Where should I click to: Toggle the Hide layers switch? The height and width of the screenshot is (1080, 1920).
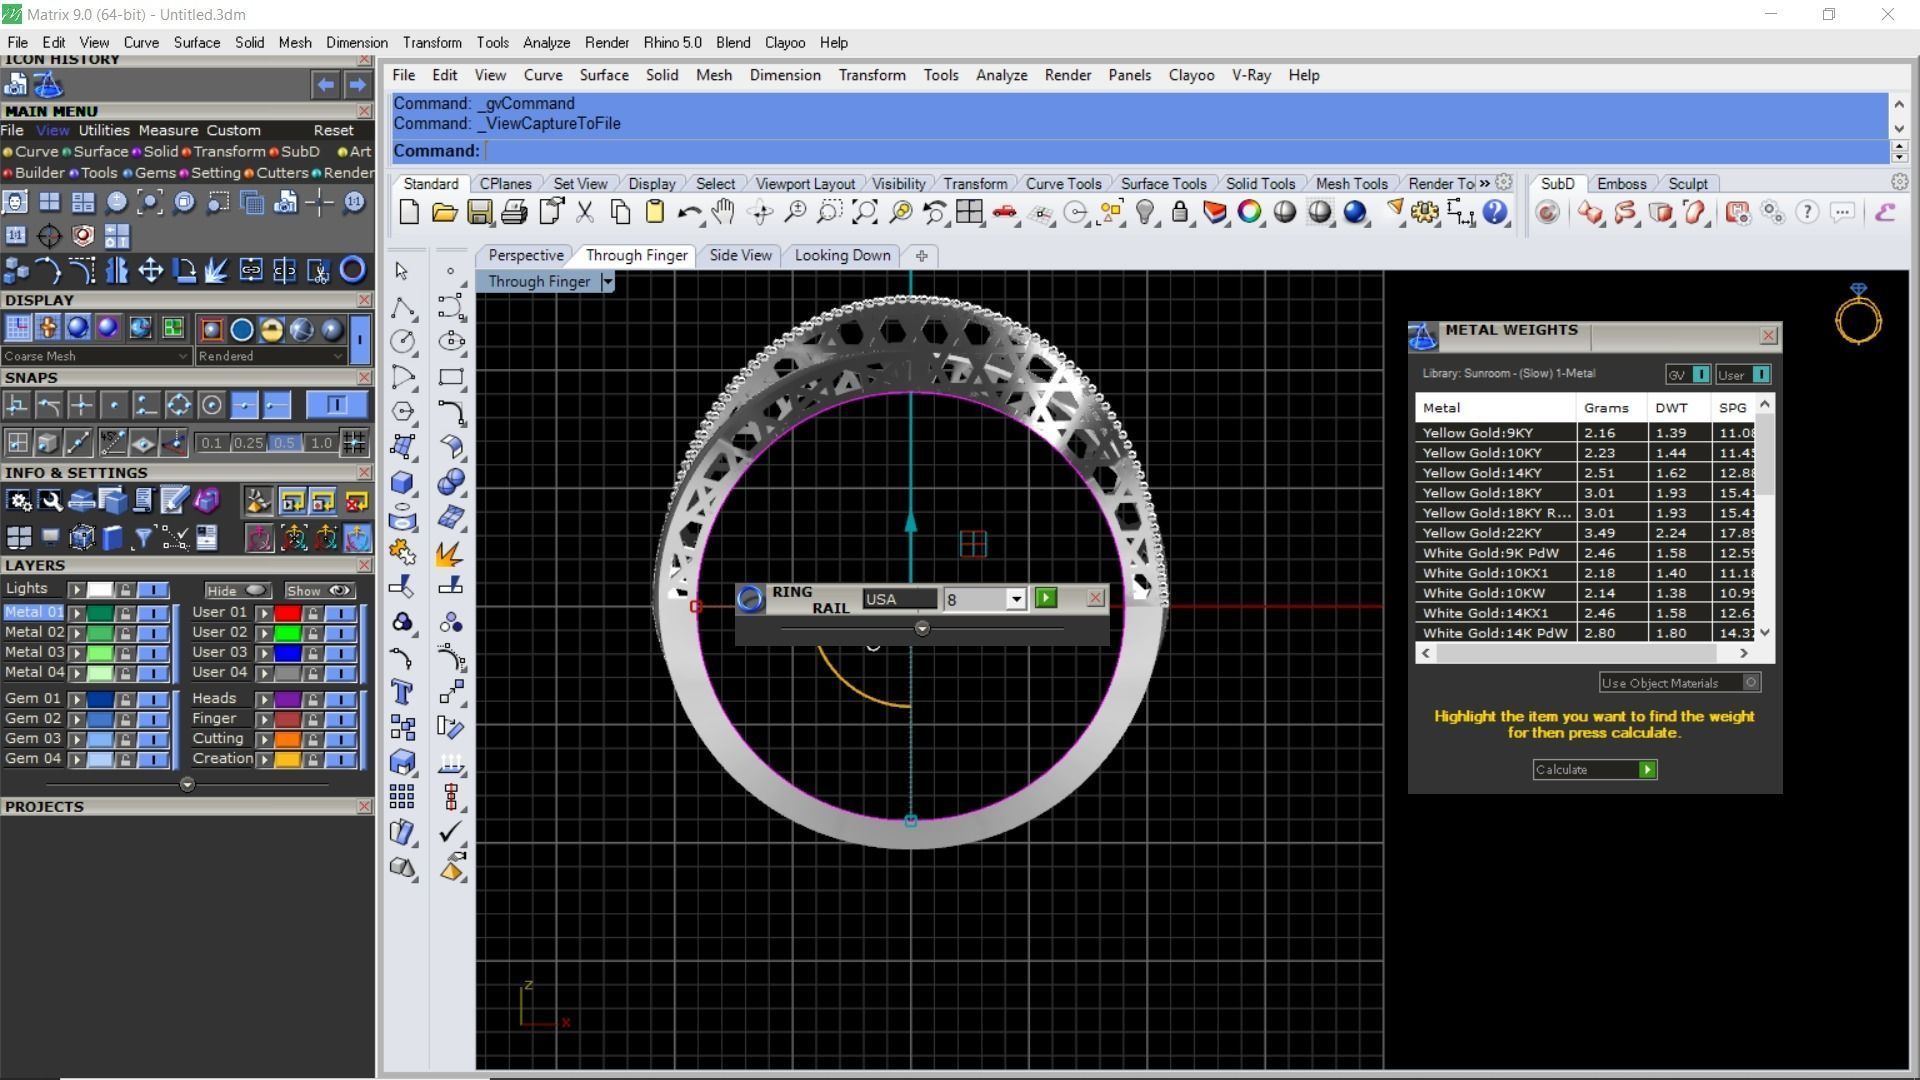(236, 590)
